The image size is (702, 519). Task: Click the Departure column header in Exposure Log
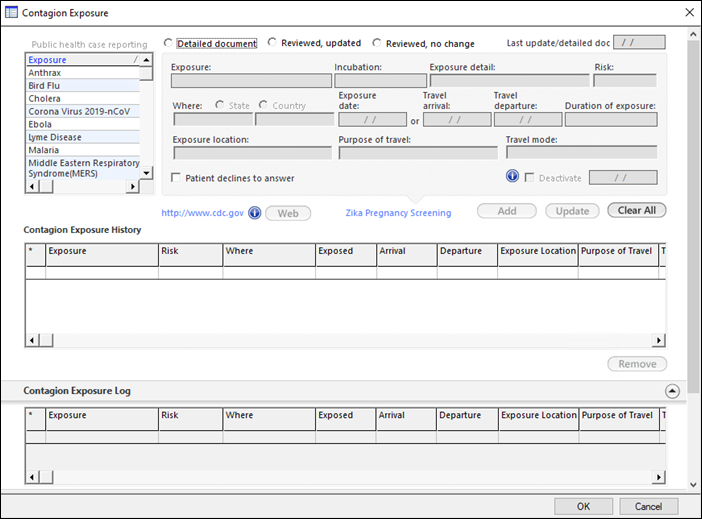467,420
